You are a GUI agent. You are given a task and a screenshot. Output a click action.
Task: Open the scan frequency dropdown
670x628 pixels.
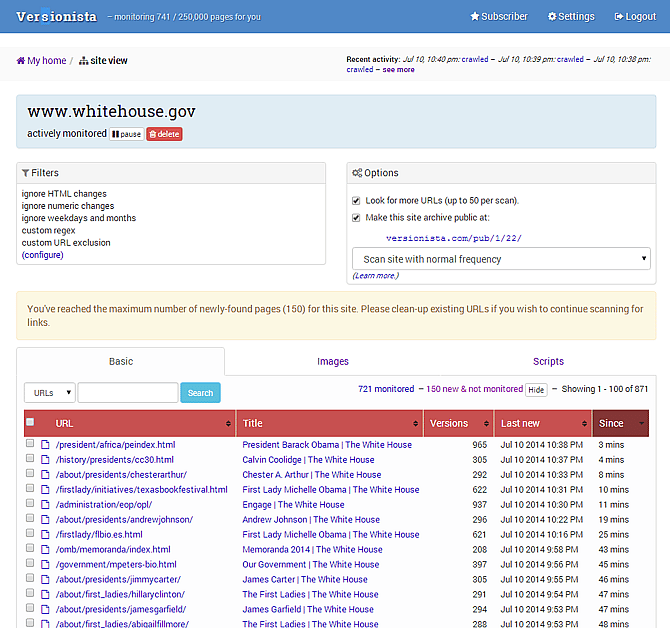501,259
